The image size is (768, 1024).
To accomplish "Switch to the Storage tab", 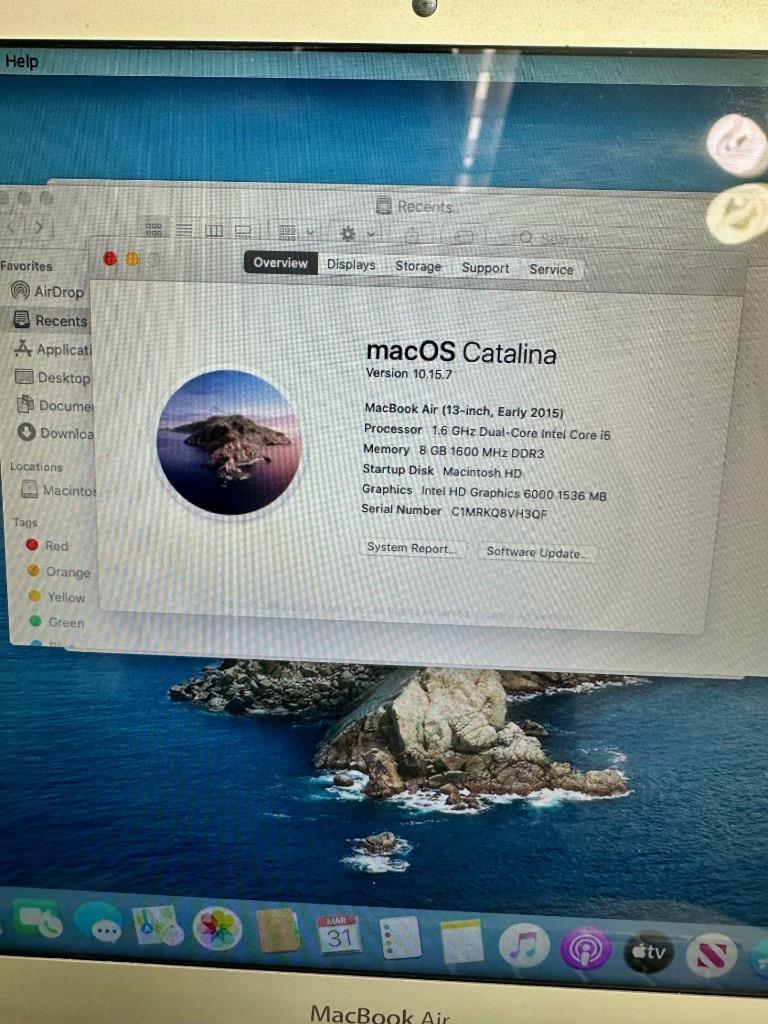I will (418, 266).
